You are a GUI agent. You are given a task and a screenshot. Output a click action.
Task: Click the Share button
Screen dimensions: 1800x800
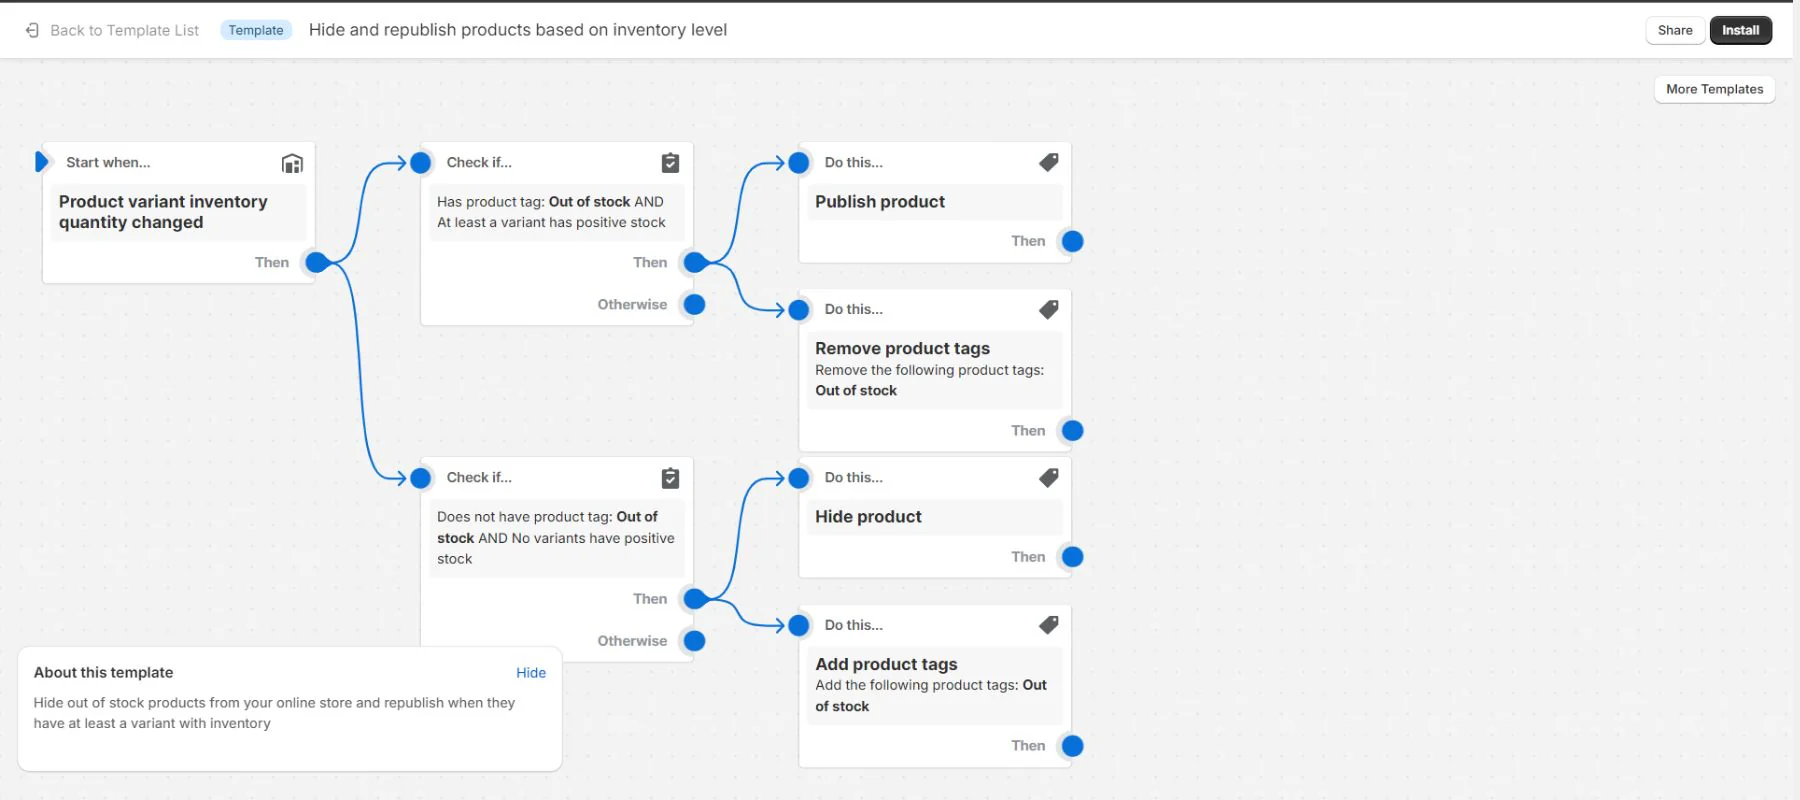1675,30
